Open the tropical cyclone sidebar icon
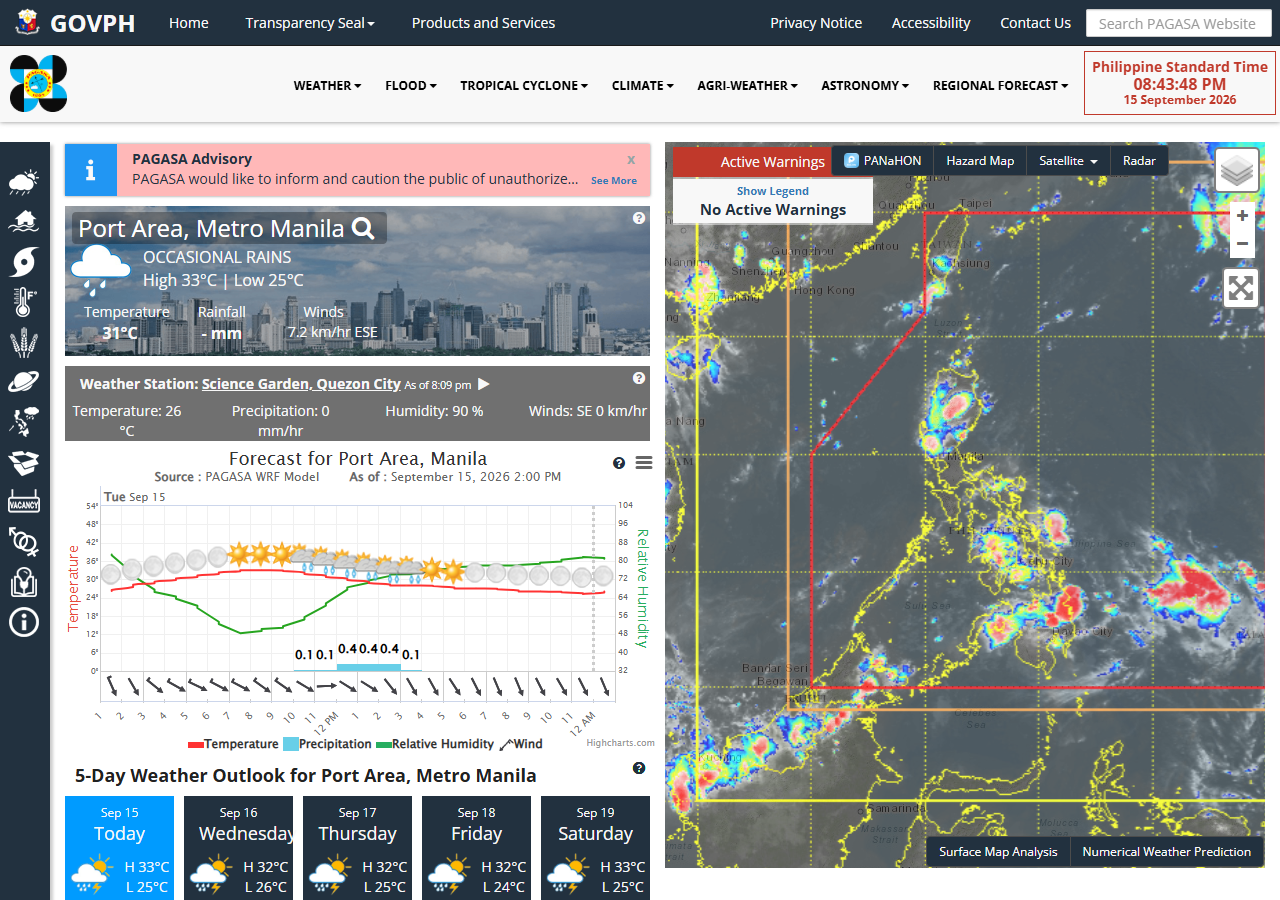1280x900 pixels. [24, 261]
